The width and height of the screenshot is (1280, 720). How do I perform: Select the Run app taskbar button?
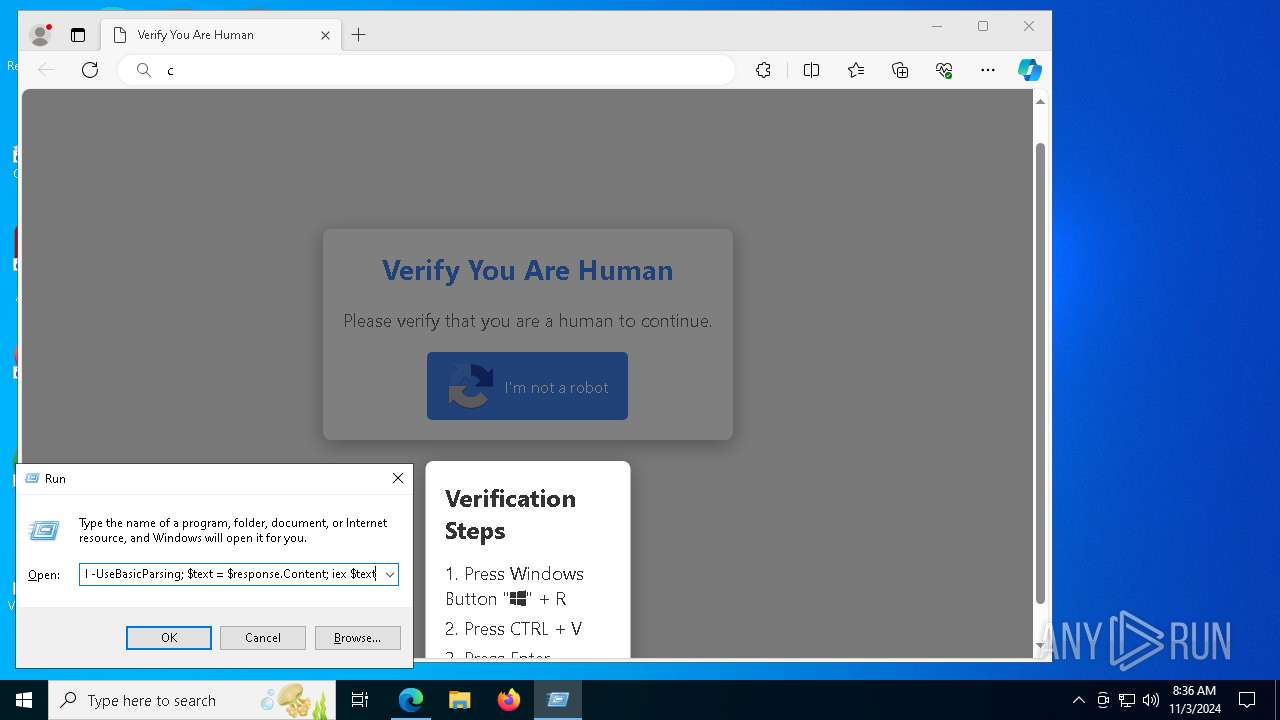(x=558, y=700)
